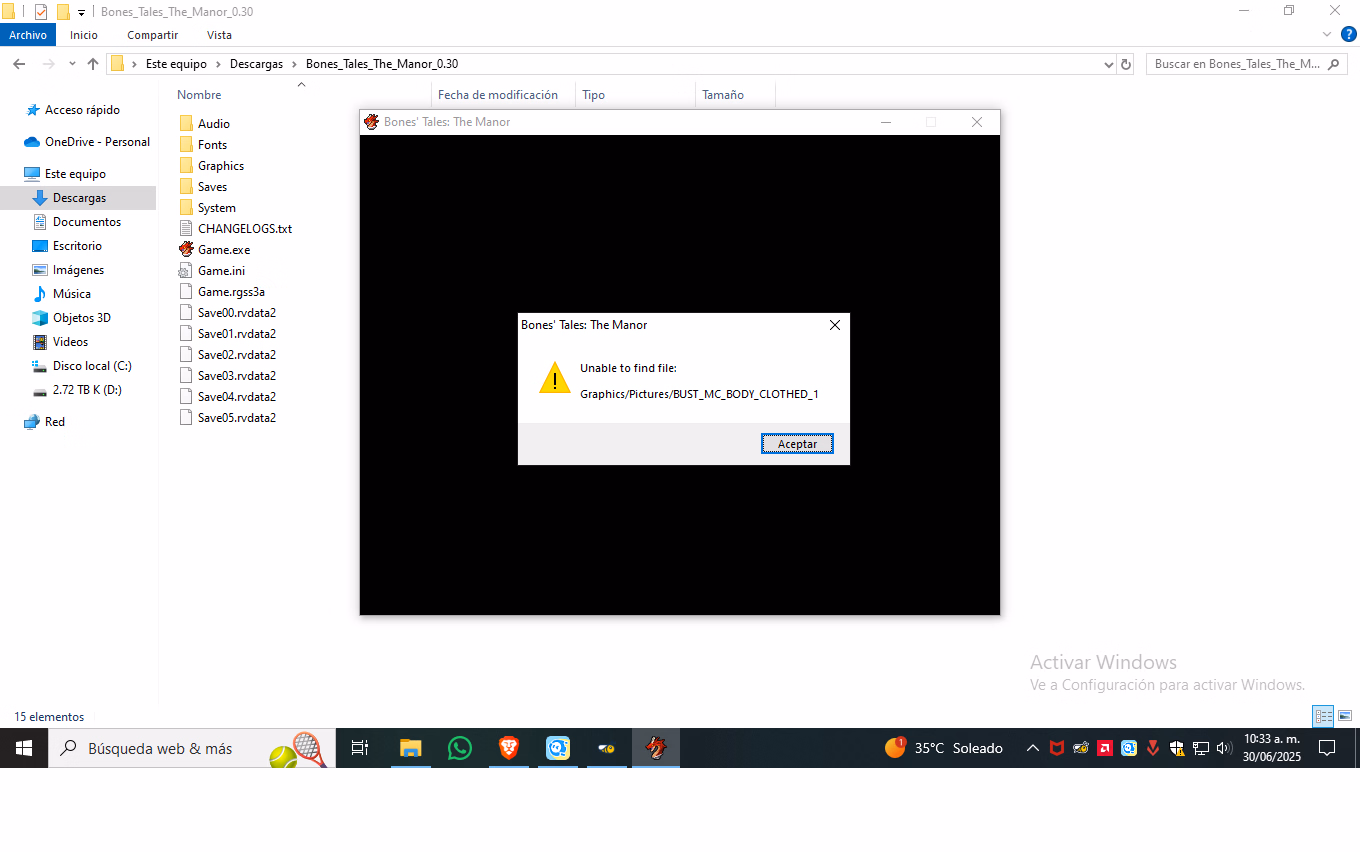Open the Vista ribbon tab
1360x852 pixels.
click(x=219, y=35)
